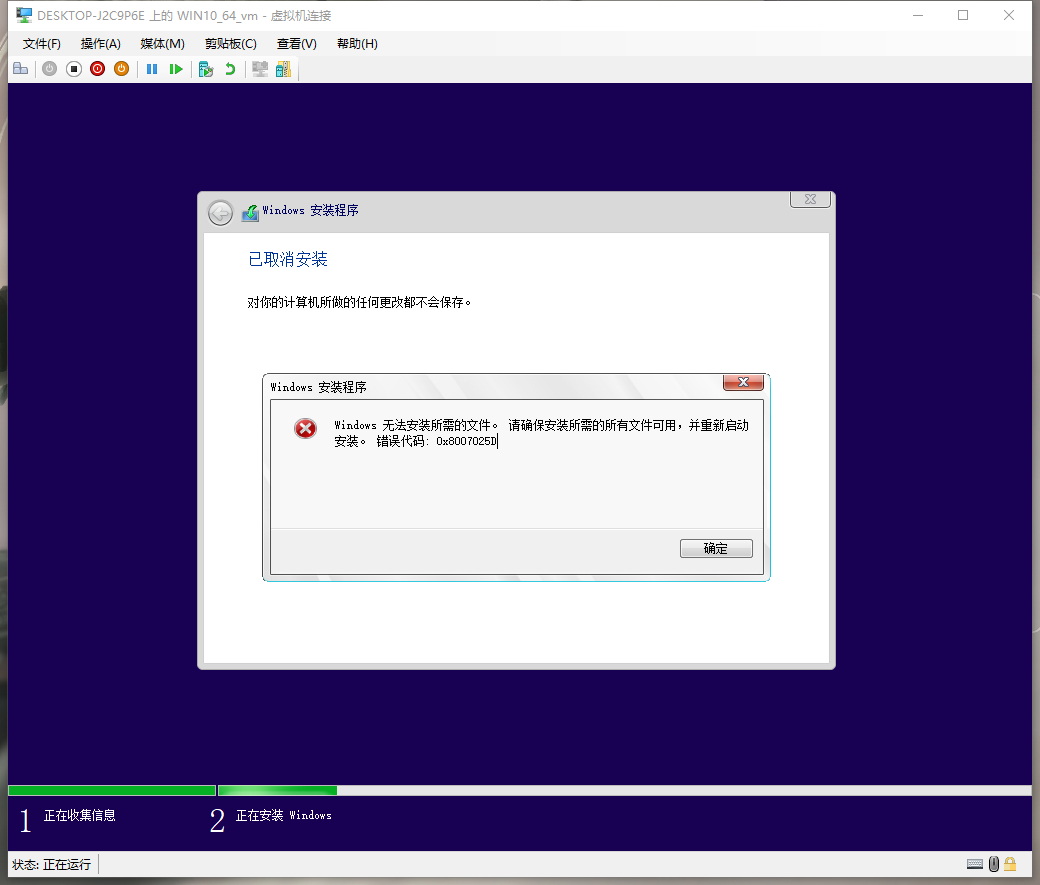Image resolution: width=1040 pixels, height=885 pixels.
Task: Click the orange Save state icon
Action: (121, 69)
